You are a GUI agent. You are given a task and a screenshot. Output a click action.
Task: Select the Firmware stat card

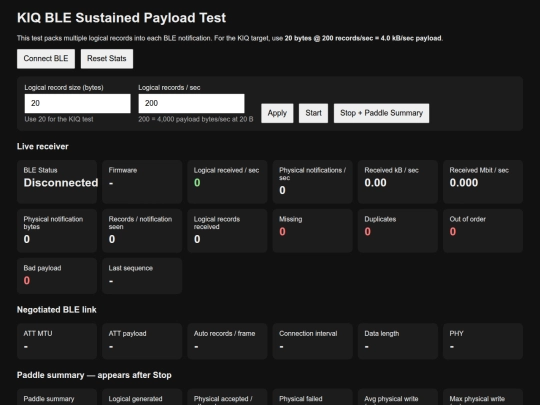[142, 182]
